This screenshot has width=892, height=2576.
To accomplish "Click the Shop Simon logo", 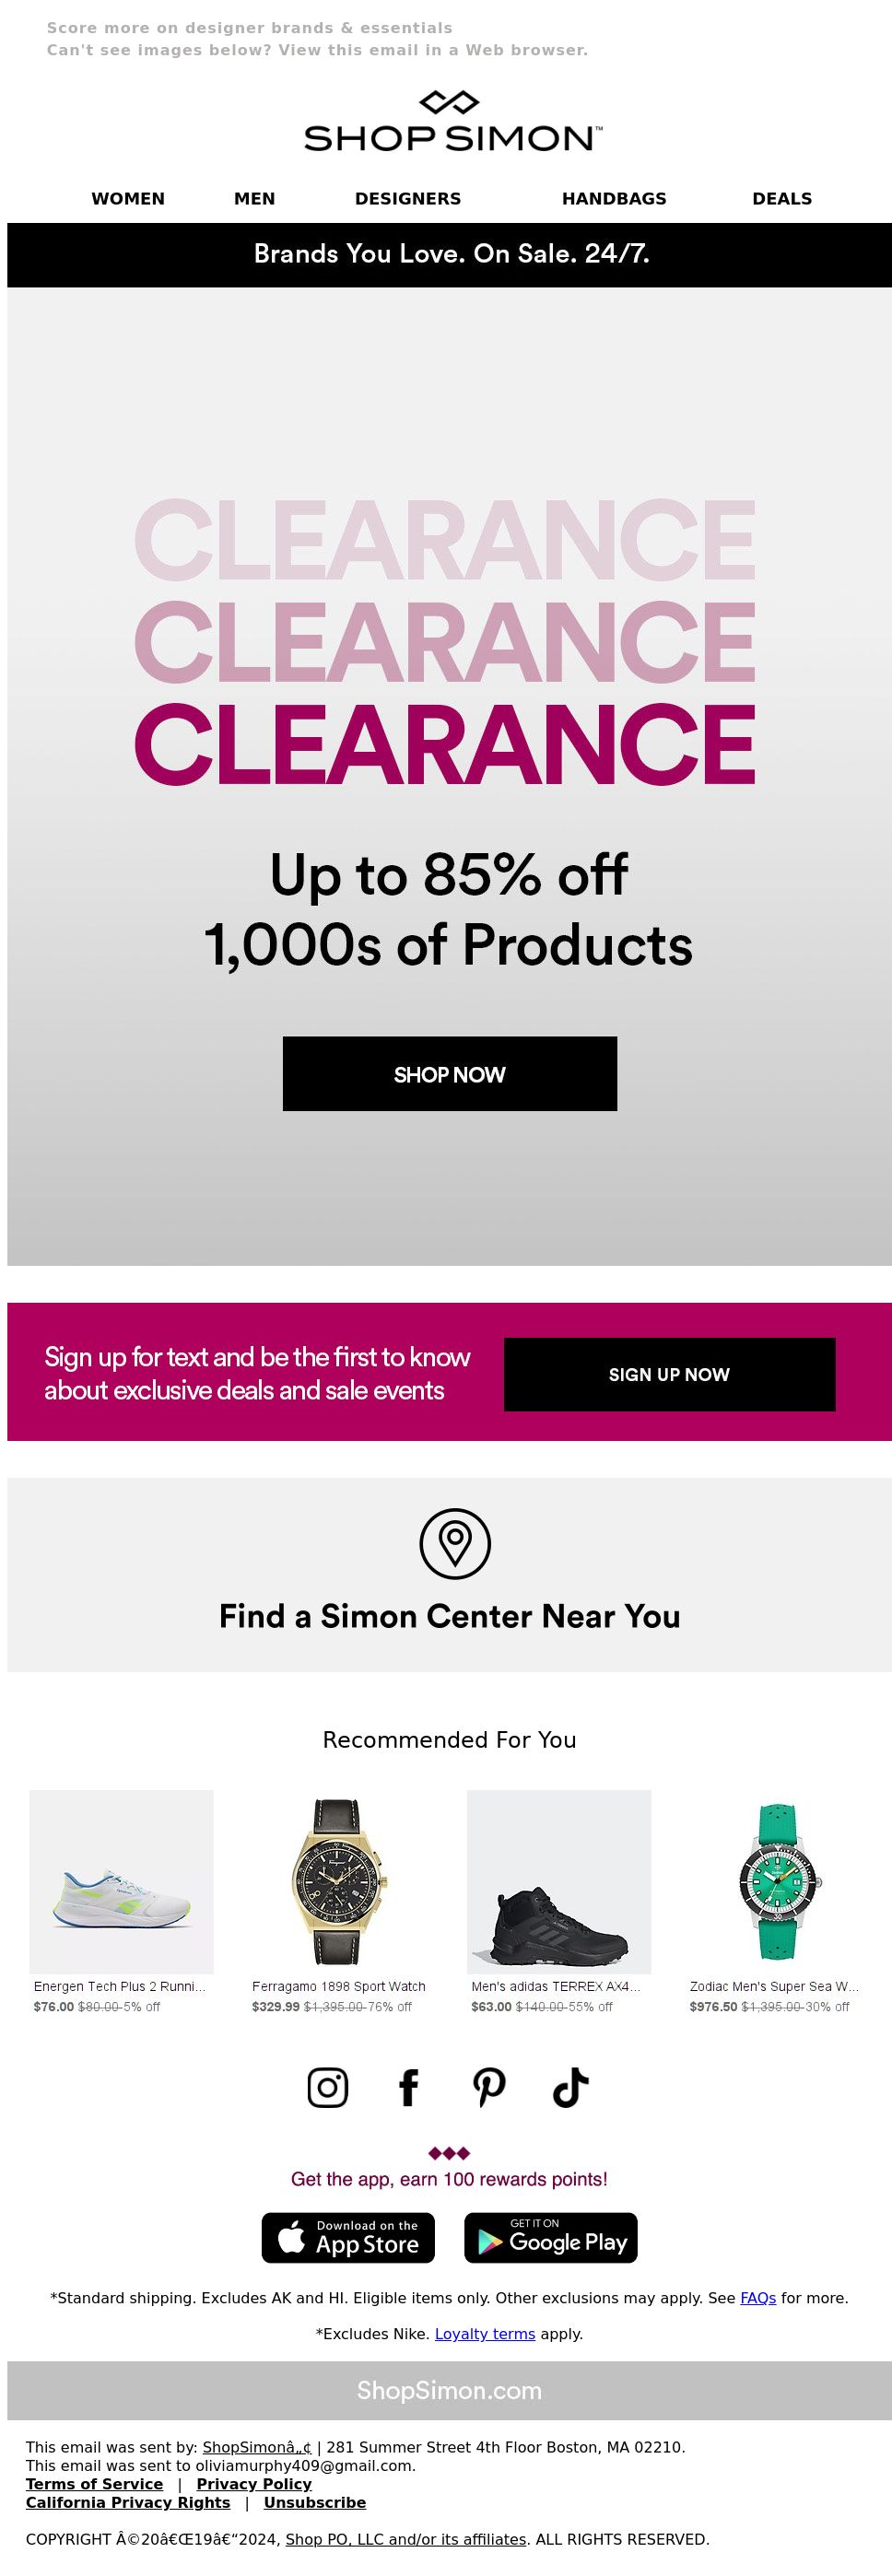I will [x=453, y=121].
